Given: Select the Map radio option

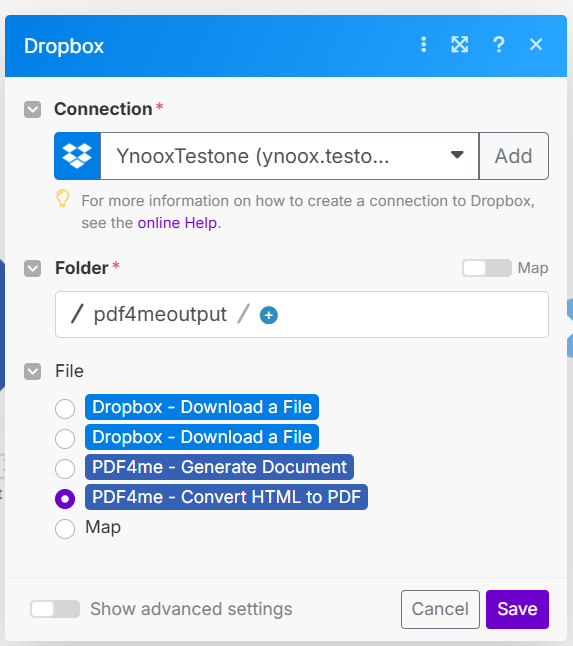Looking at the screenshot, I should (65, 529).
